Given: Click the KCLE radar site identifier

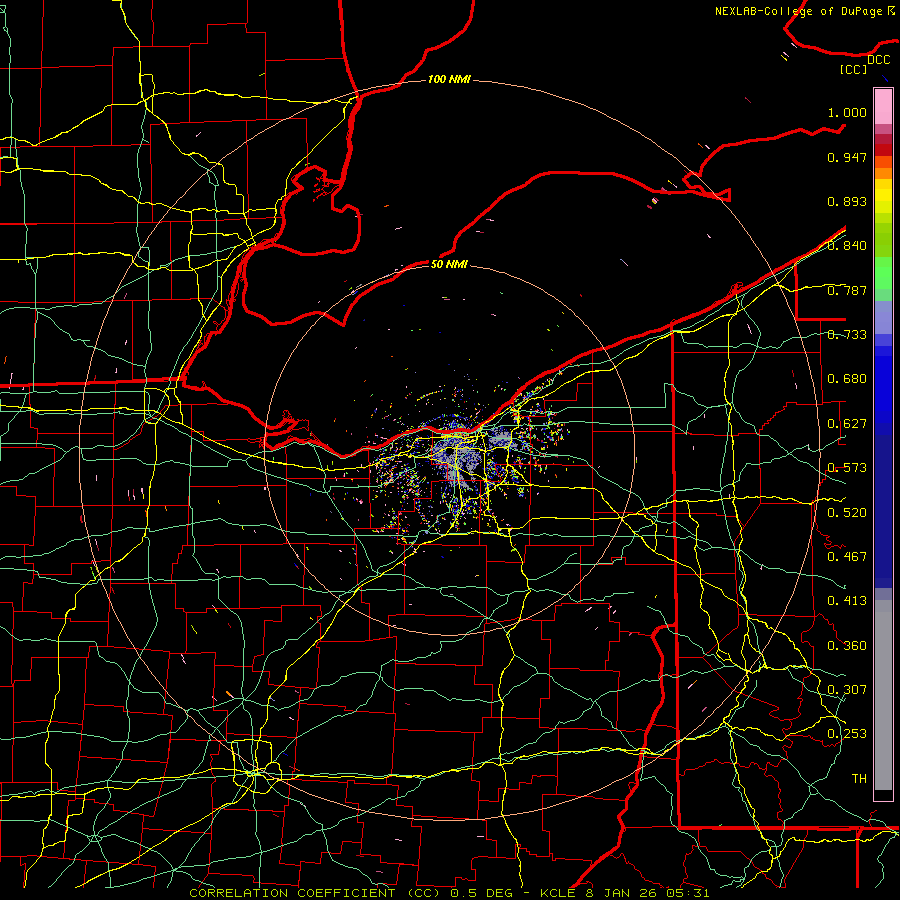Looking at the screenshot, I should click(558, 893).
